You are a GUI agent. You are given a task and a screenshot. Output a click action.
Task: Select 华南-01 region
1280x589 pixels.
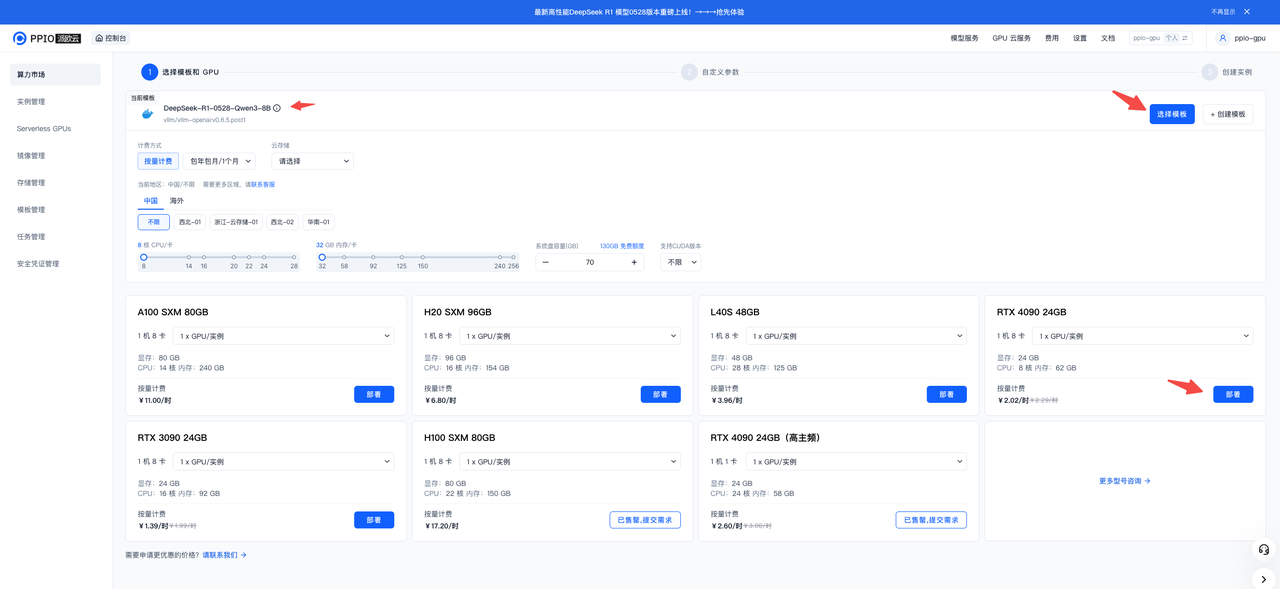tap(319, 222)
